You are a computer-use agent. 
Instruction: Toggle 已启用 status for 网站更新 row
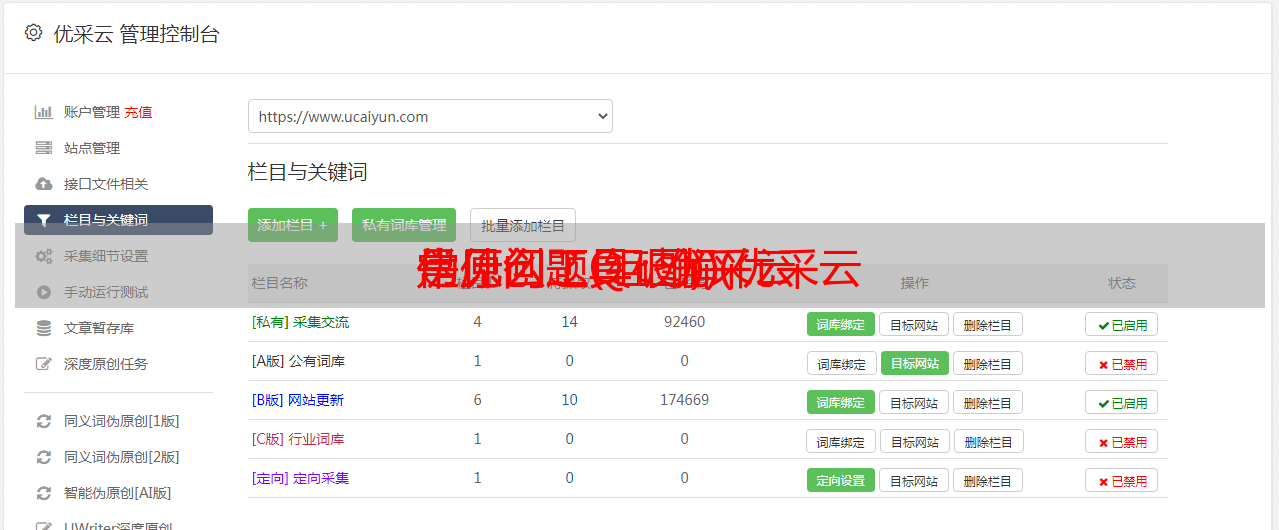click(x=1121, y=402)
